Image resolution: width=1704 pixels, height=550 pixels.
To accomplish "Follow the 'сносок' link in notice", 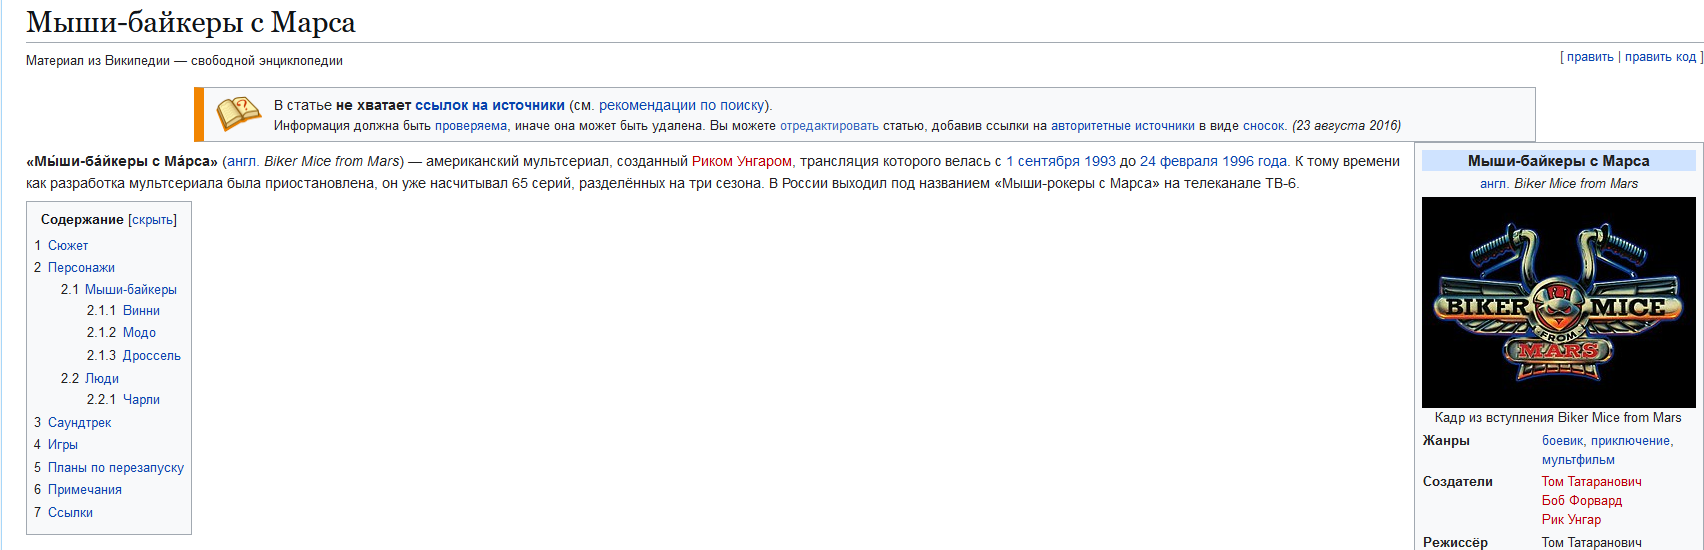I will coord(1264,126).
